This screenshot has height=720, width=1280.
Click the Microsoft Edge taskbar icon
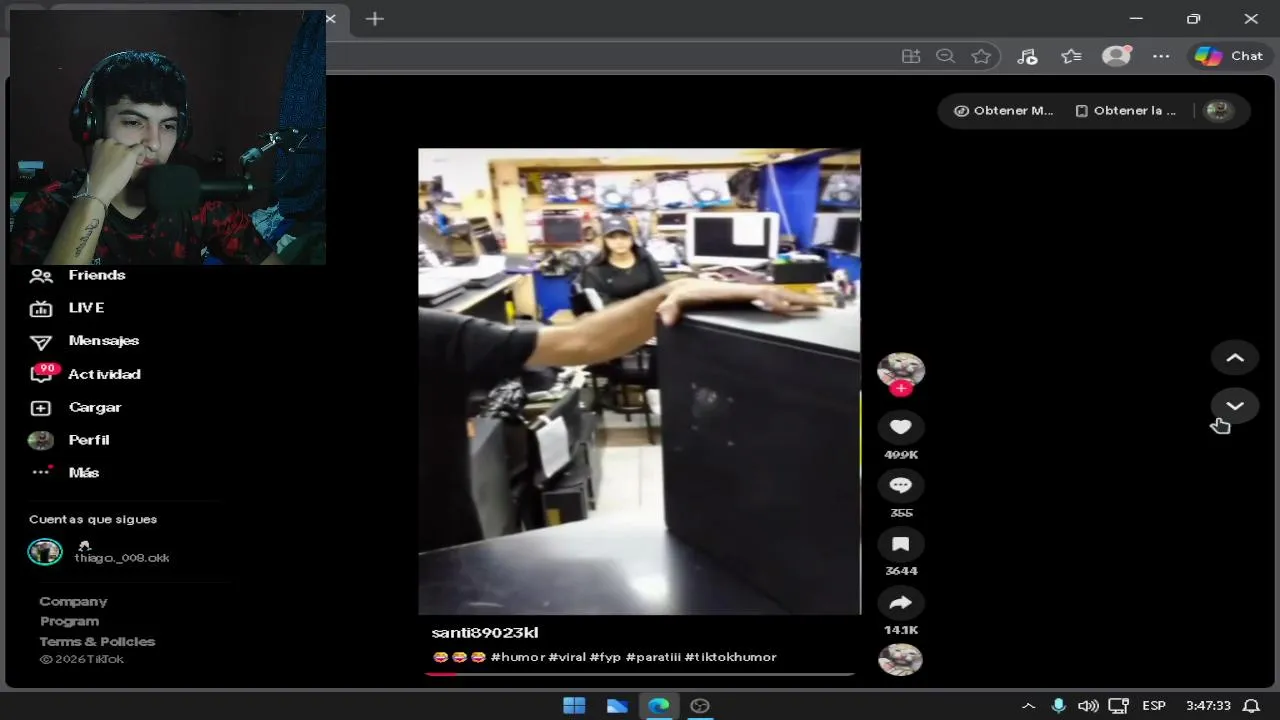pyautogui.click(x=659, y=706)
